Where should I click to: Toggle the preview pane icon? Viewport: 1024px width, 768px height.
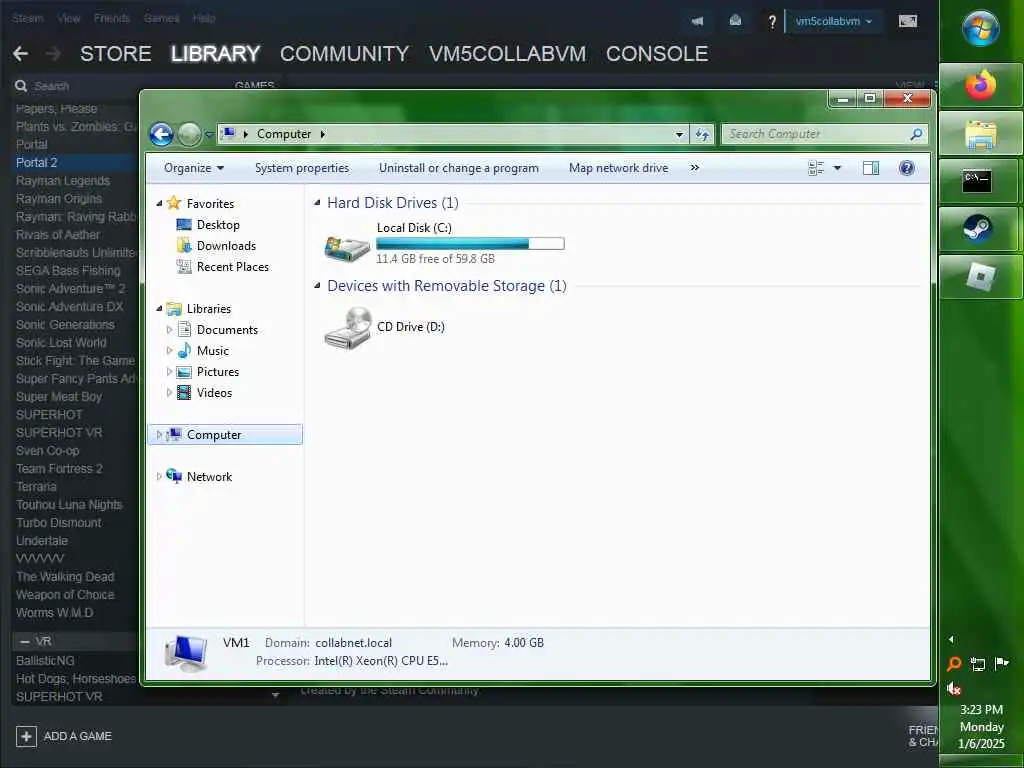[871, 168]
